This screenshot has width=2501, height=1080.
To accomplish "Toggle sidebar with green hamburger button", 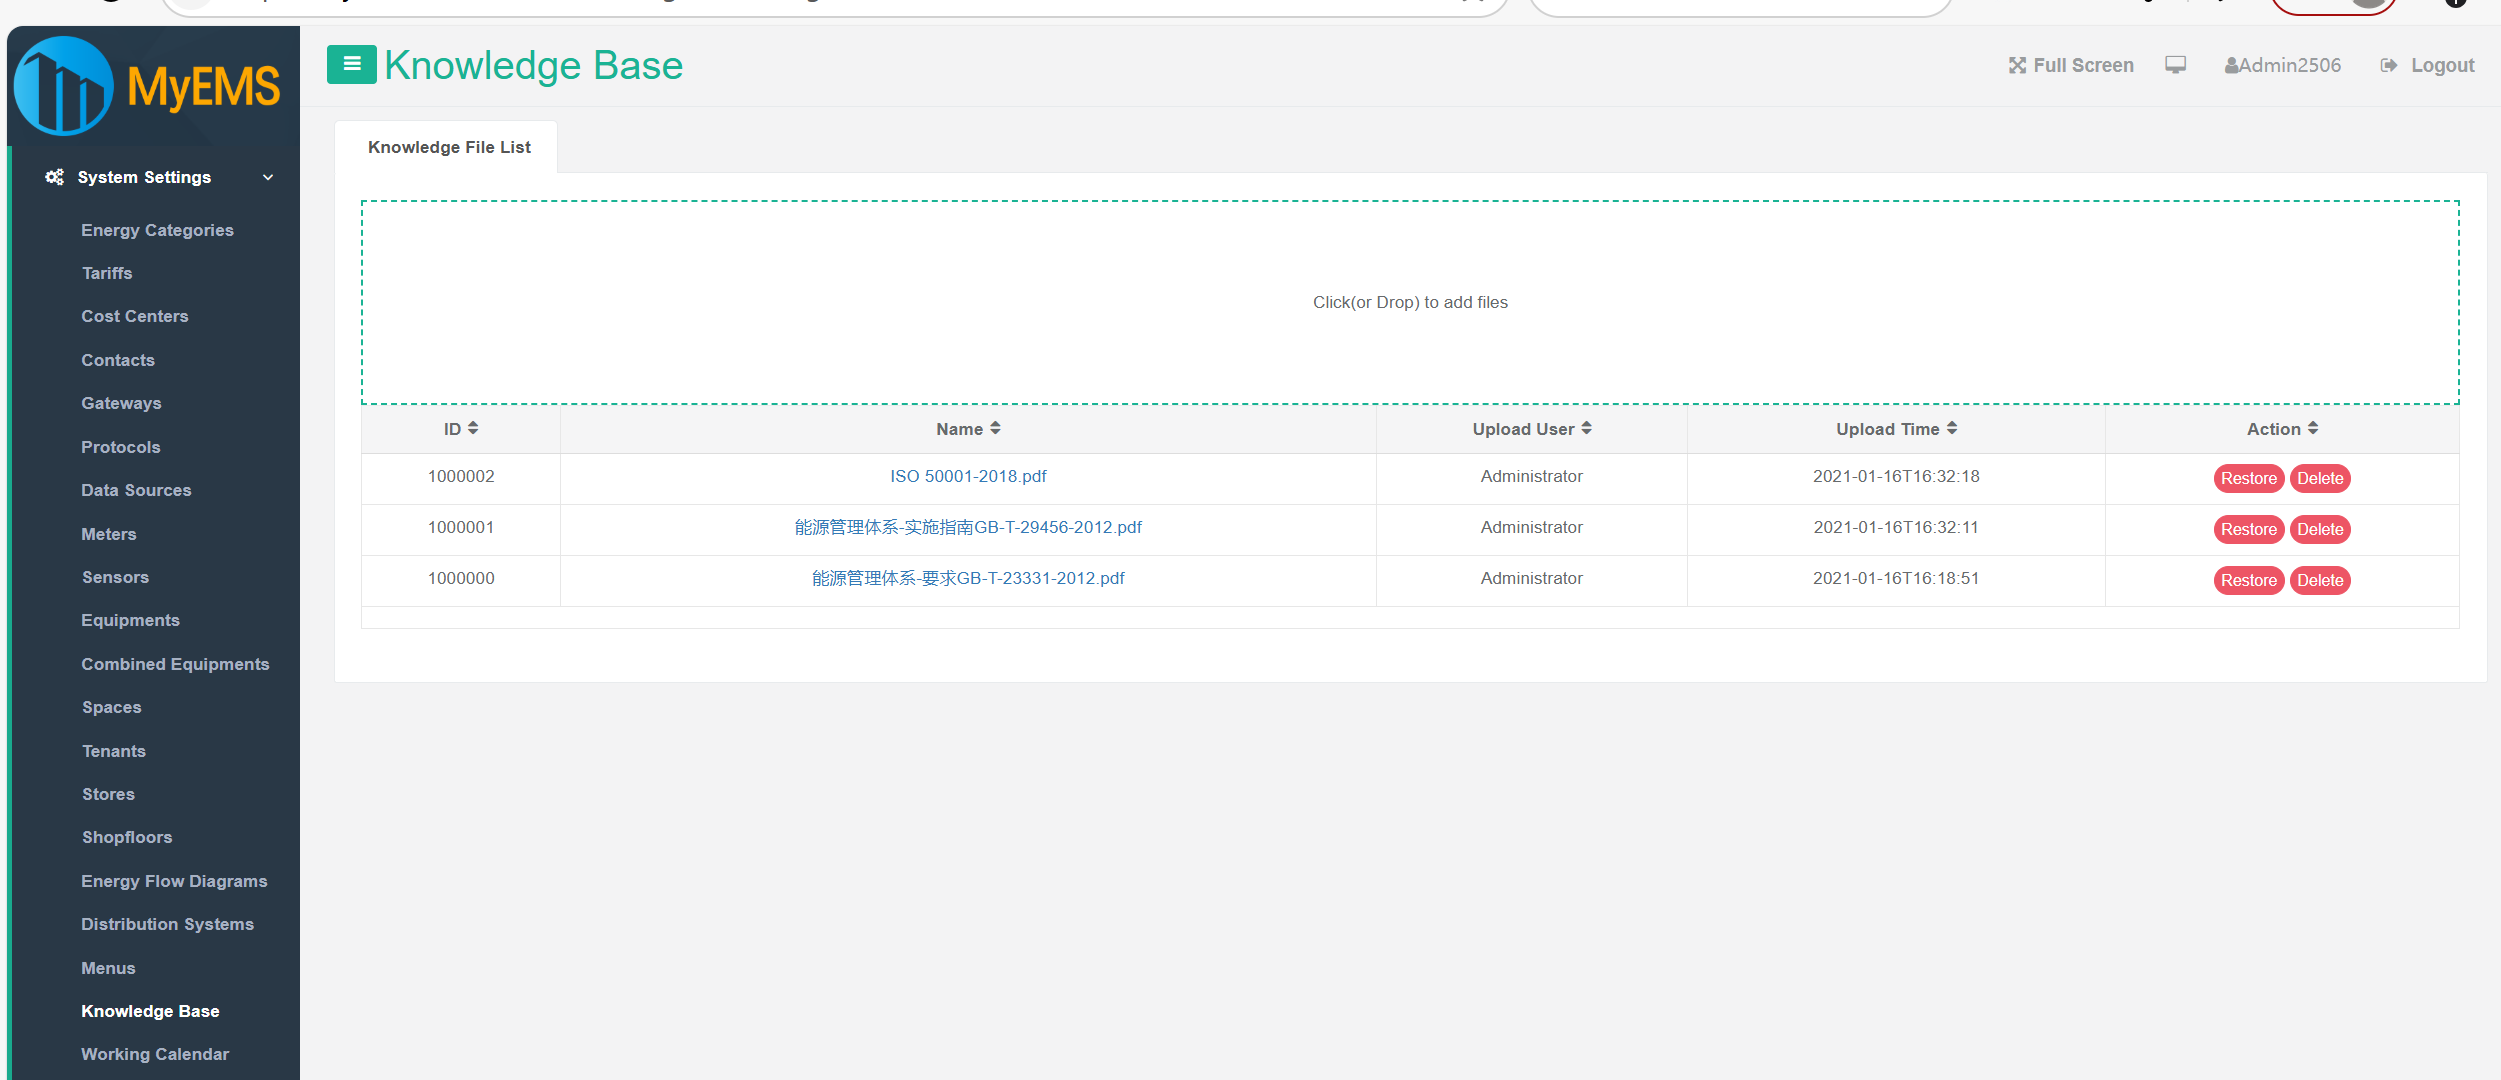I will (351, 65).
